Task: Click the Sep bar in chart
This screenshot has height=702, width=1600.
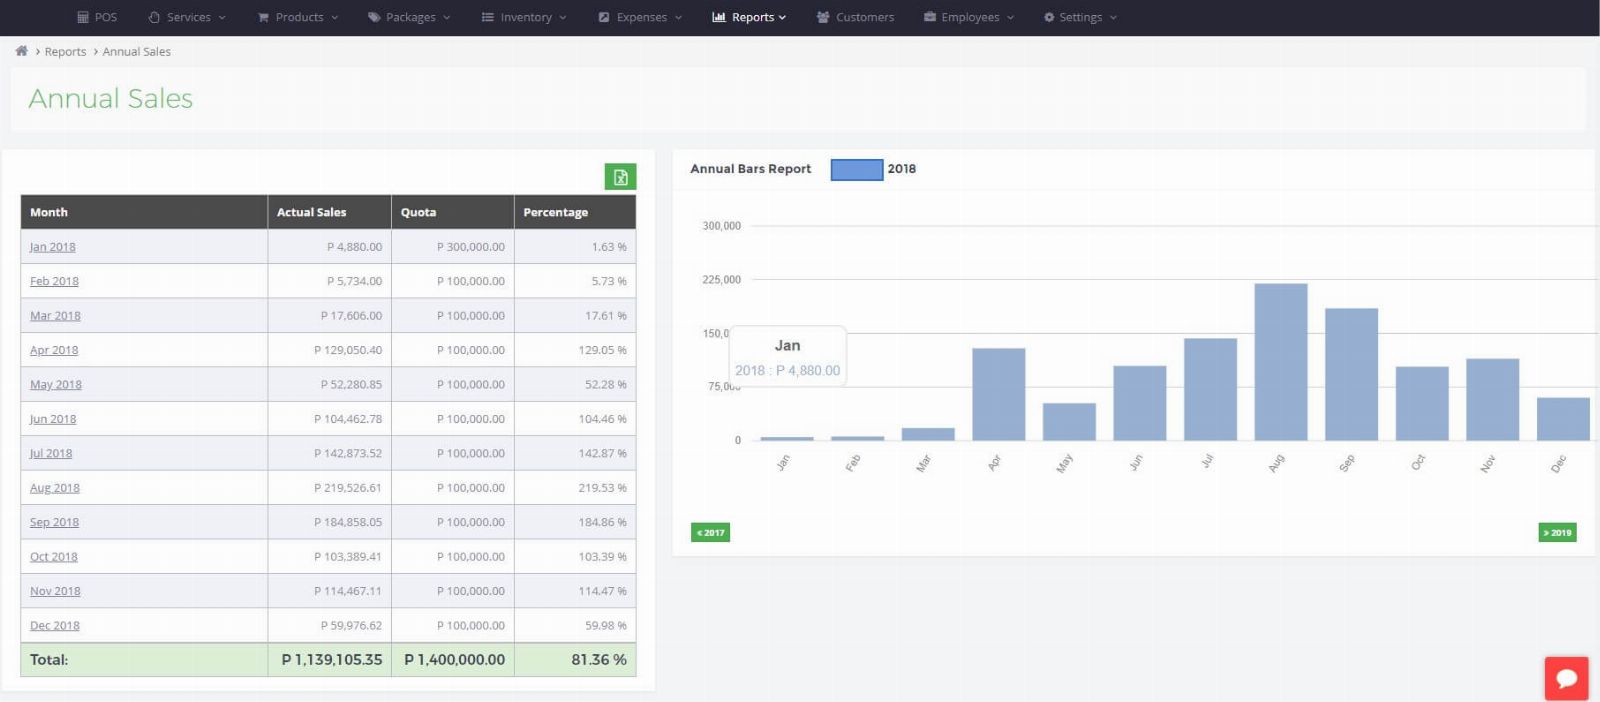Action: pos(1351,374)
